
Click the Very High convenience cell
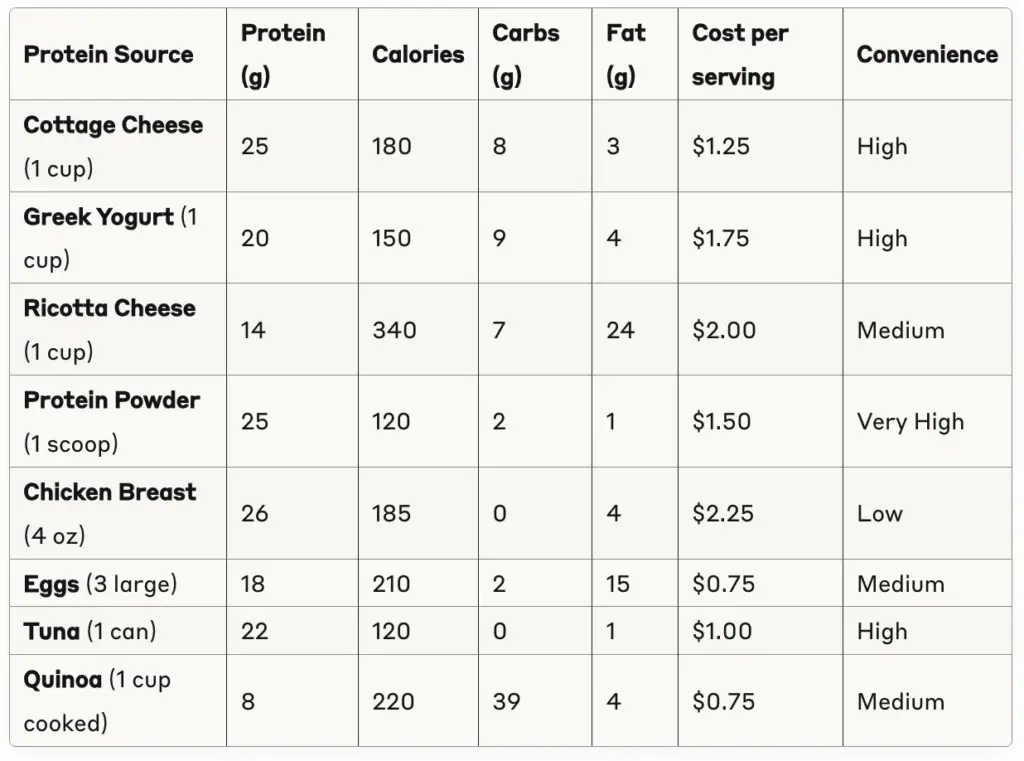(910, 422)
